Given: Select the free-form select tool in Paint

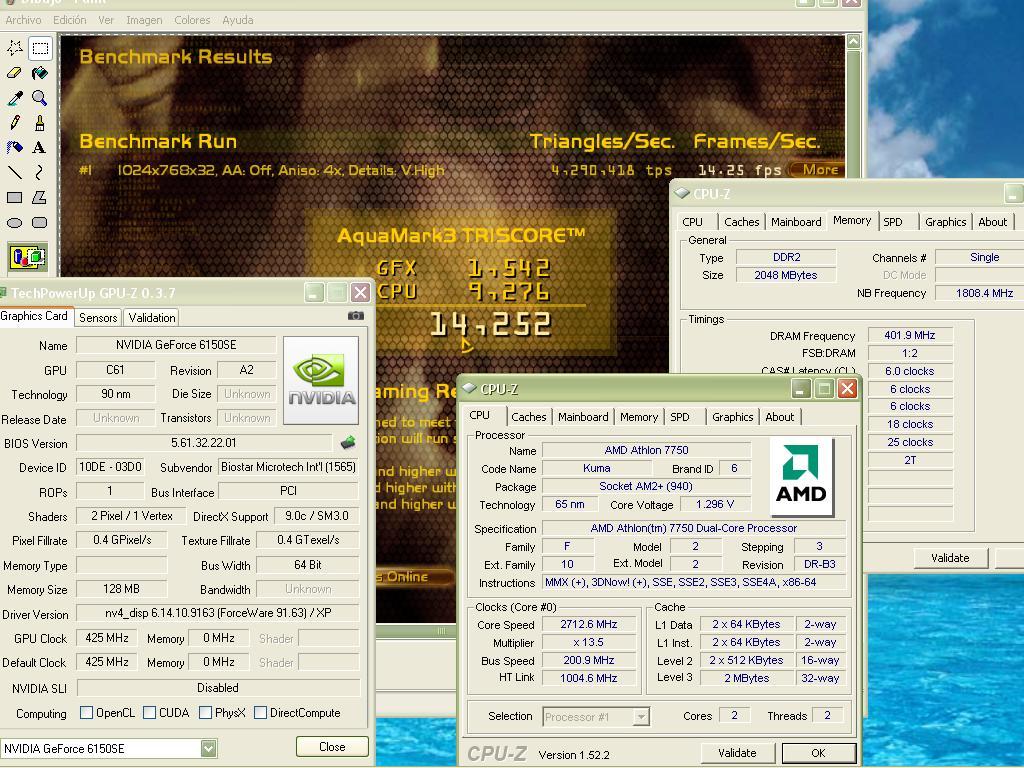Looking at the screenshot, I should point(15,48).
